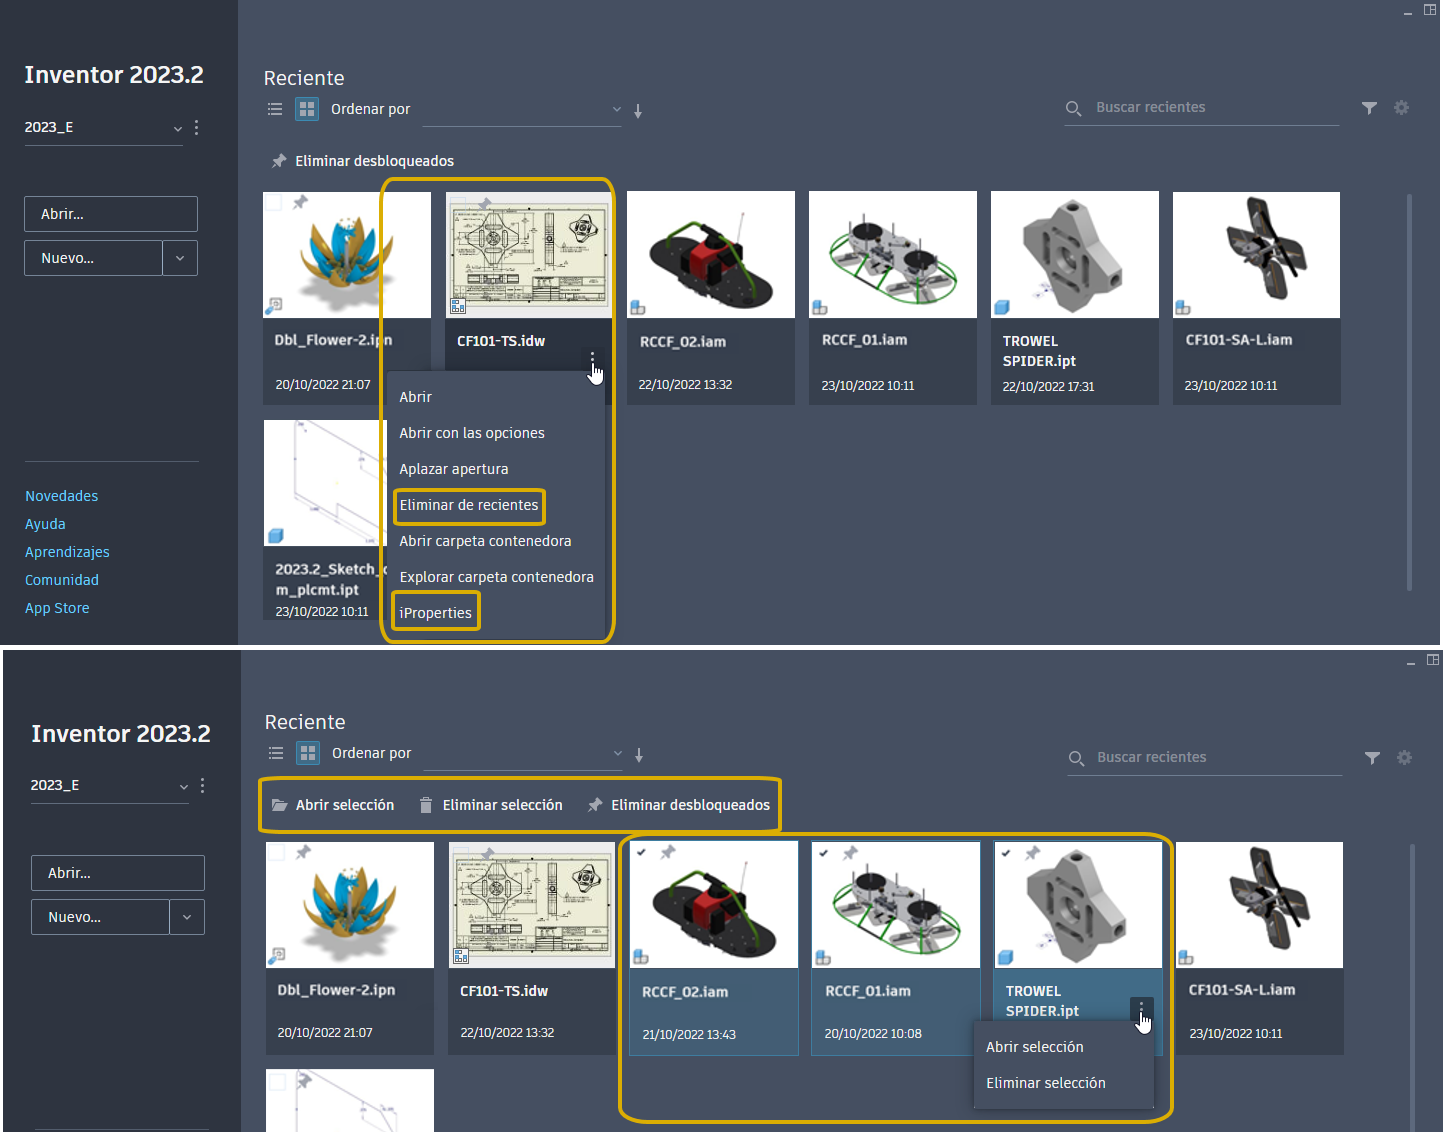This screenshot has height=1133, width=1443.
Task: Switch to list view in lower screenshot
Action: [276, 753]
